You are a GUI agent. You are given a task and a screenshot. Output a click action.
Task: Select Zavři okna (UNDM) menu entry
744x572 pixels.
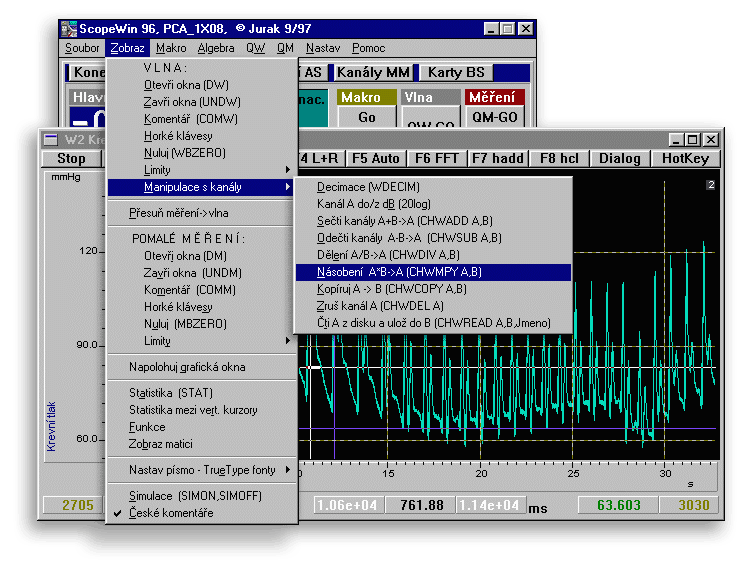[202, 273]
